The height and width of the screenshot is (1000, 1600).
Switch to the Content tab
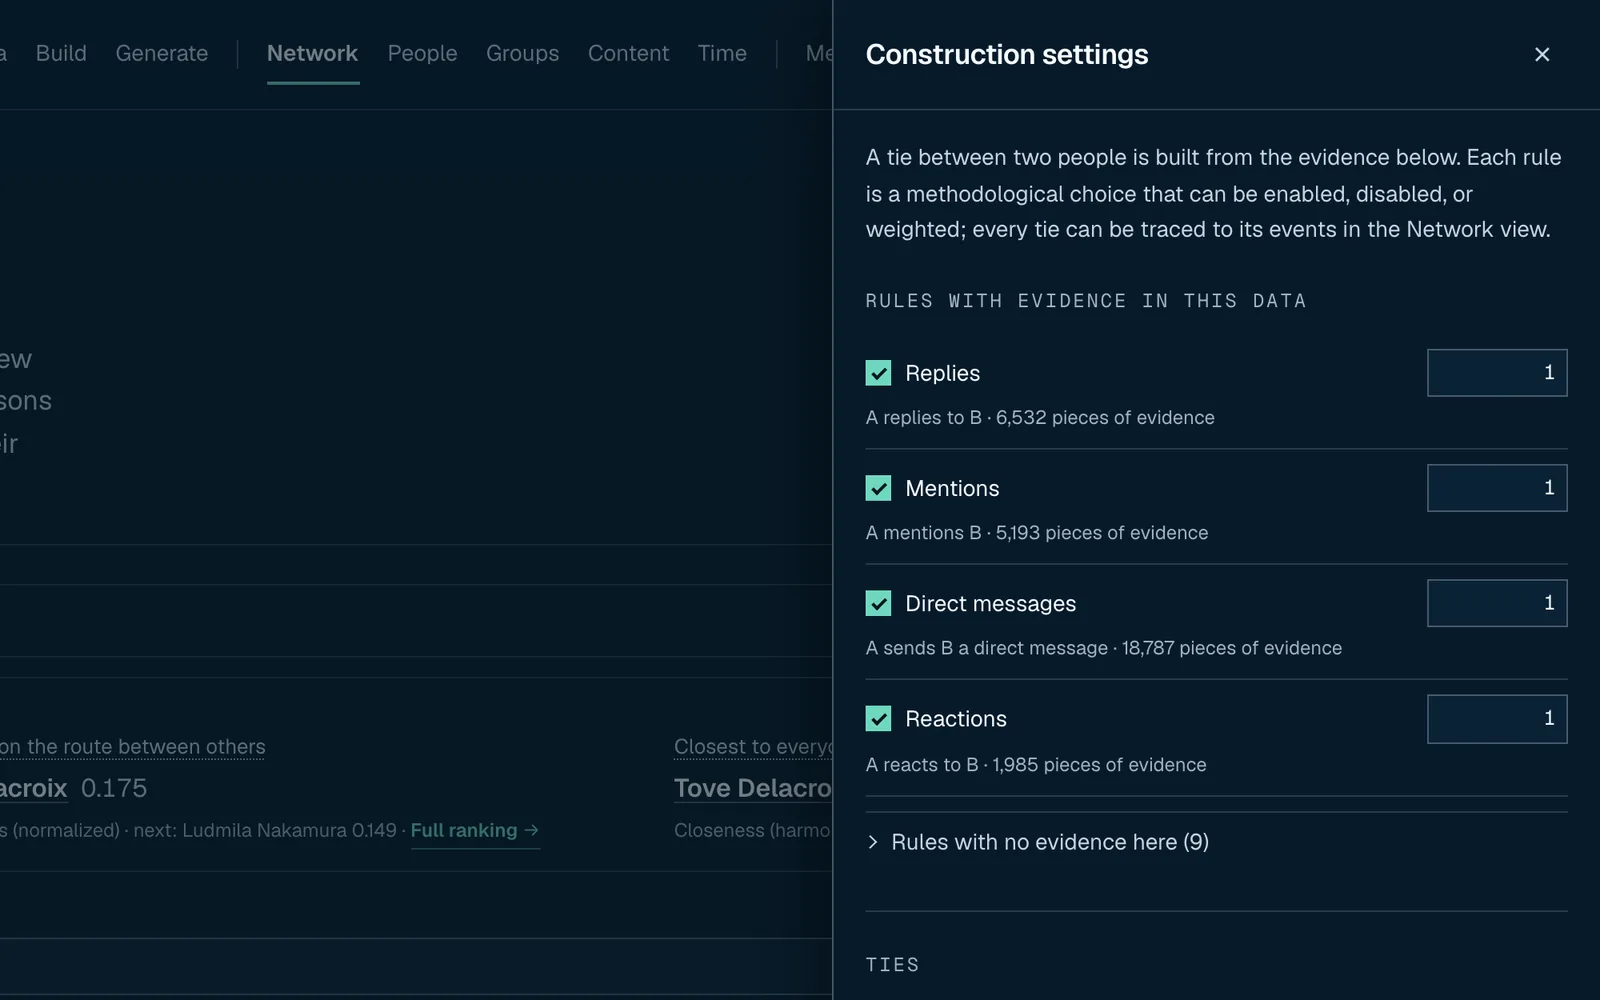point(628,53)
